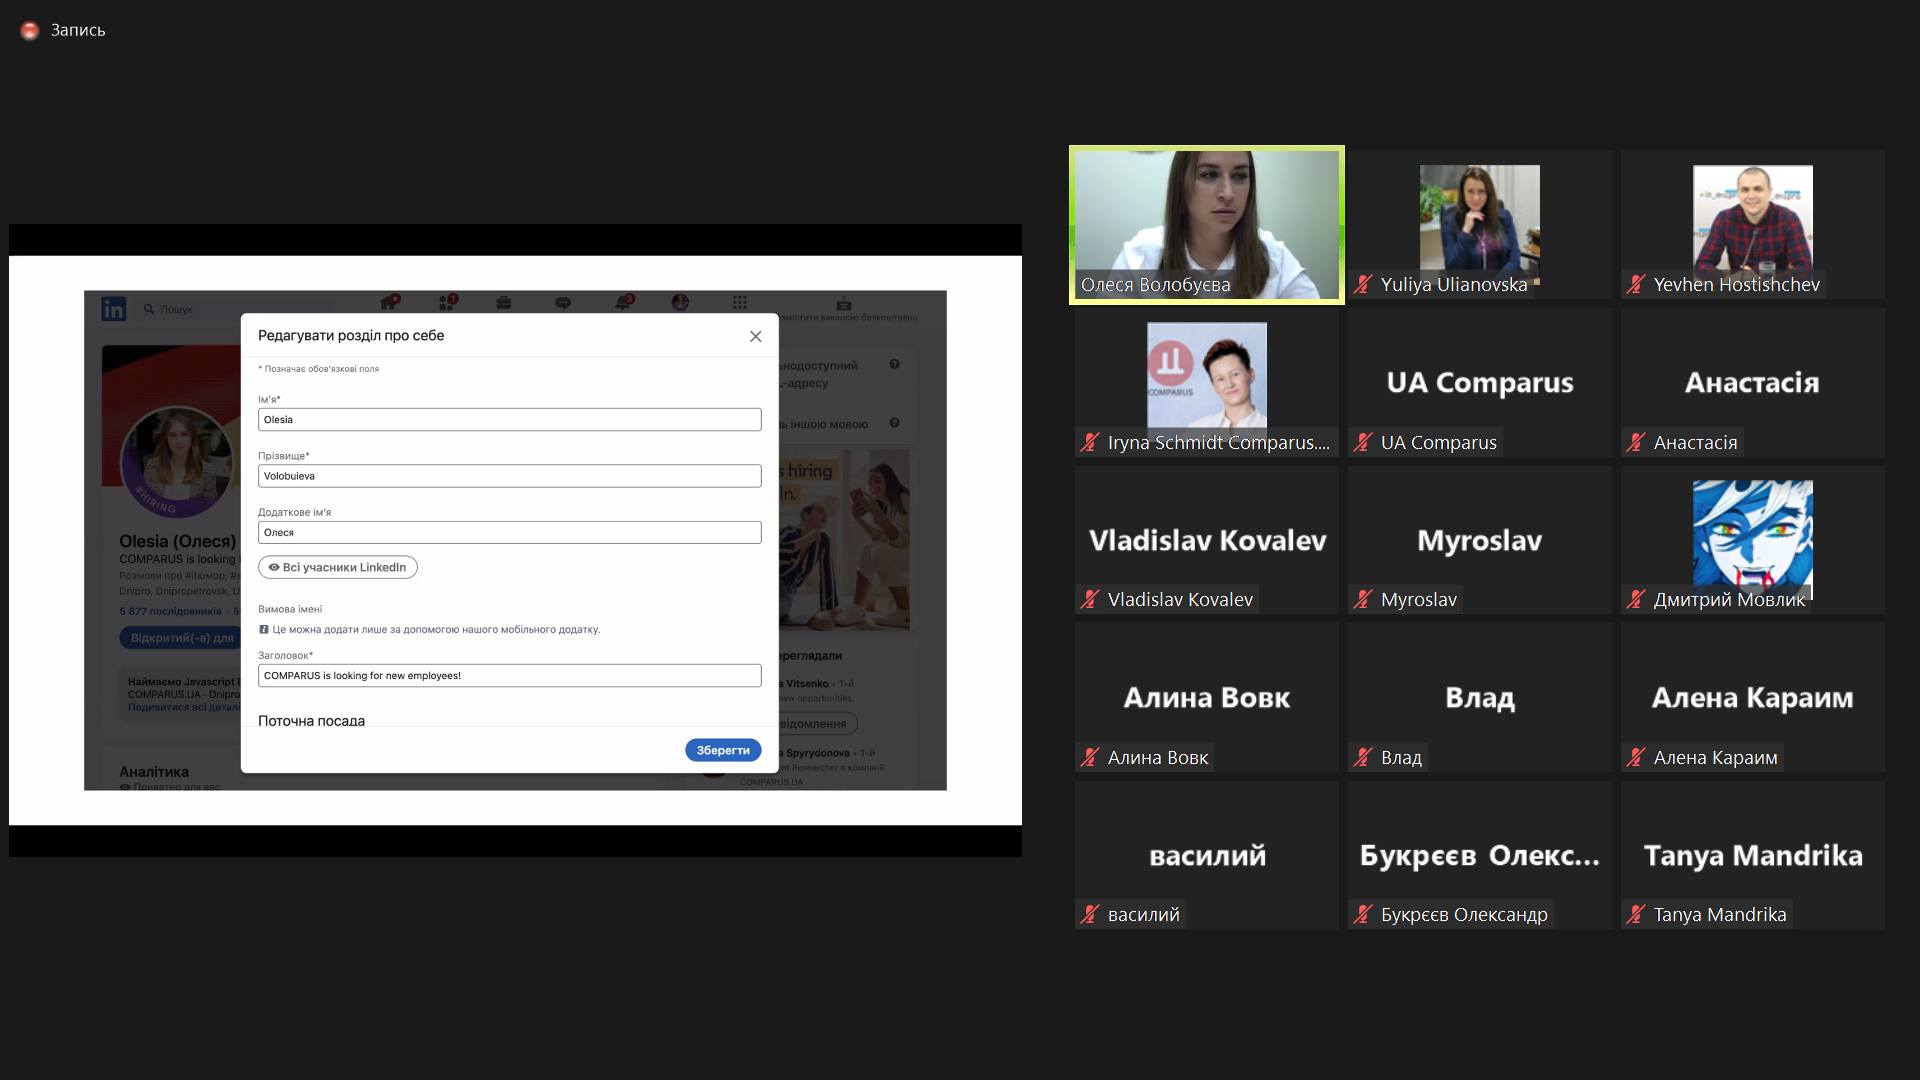Screen dimensions: 1920x1080
Task: Select Дмитрий Мовлик's avatar tile
Action: (1753, 540)
